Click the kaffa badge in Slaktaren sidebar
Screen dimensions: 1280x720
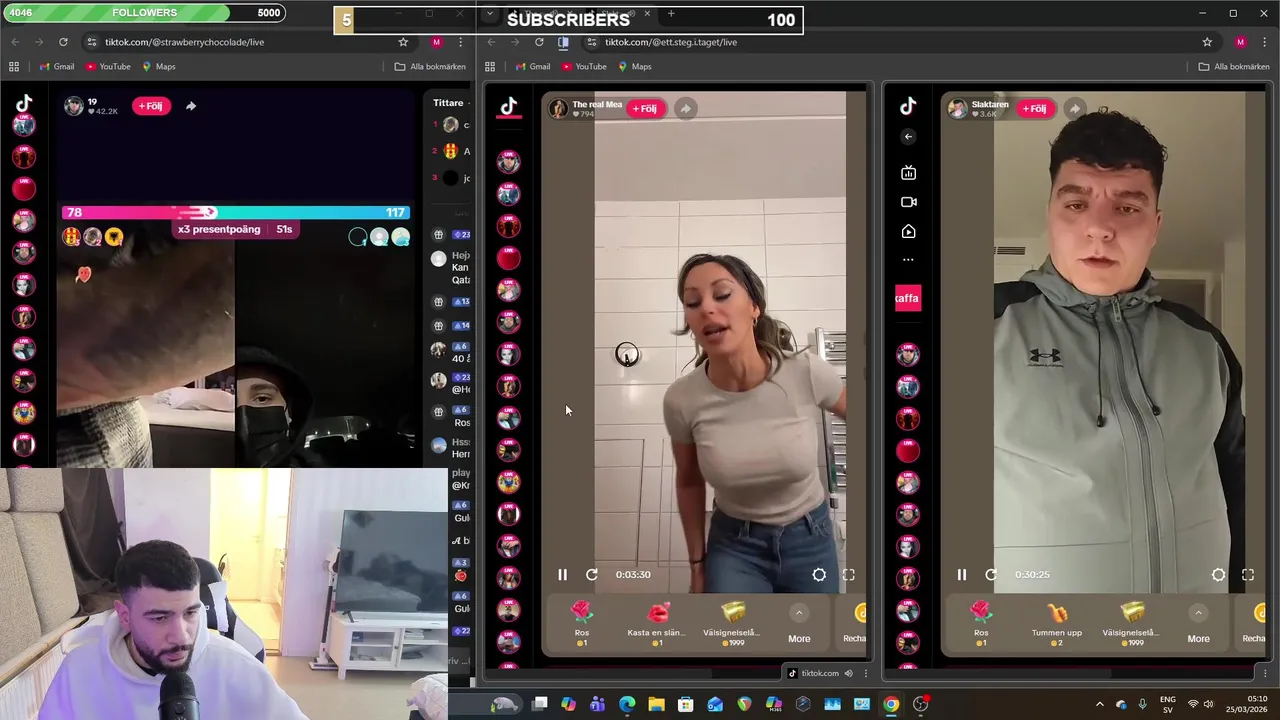907,298
